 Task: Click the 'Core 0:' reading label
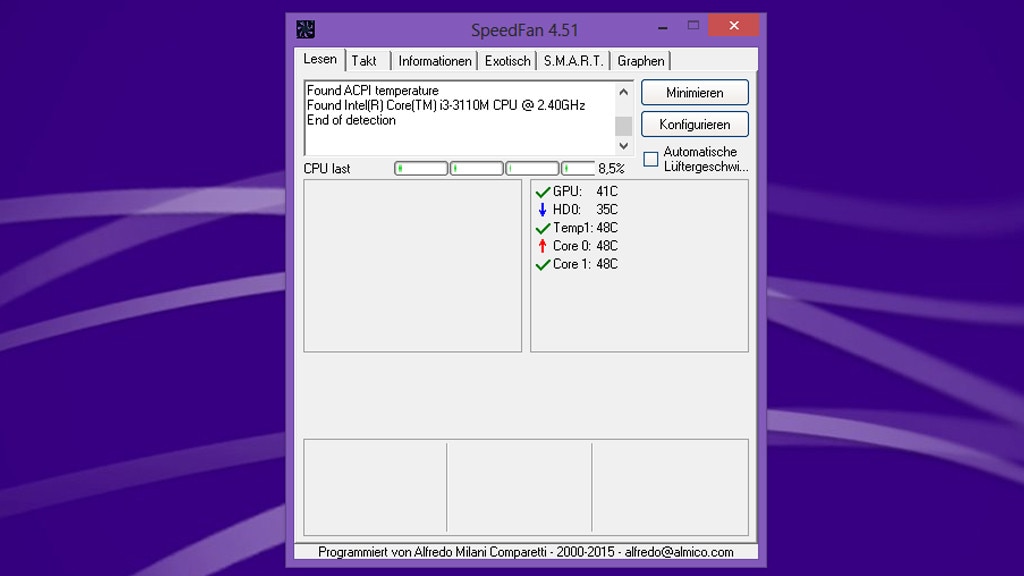[572, 246]
